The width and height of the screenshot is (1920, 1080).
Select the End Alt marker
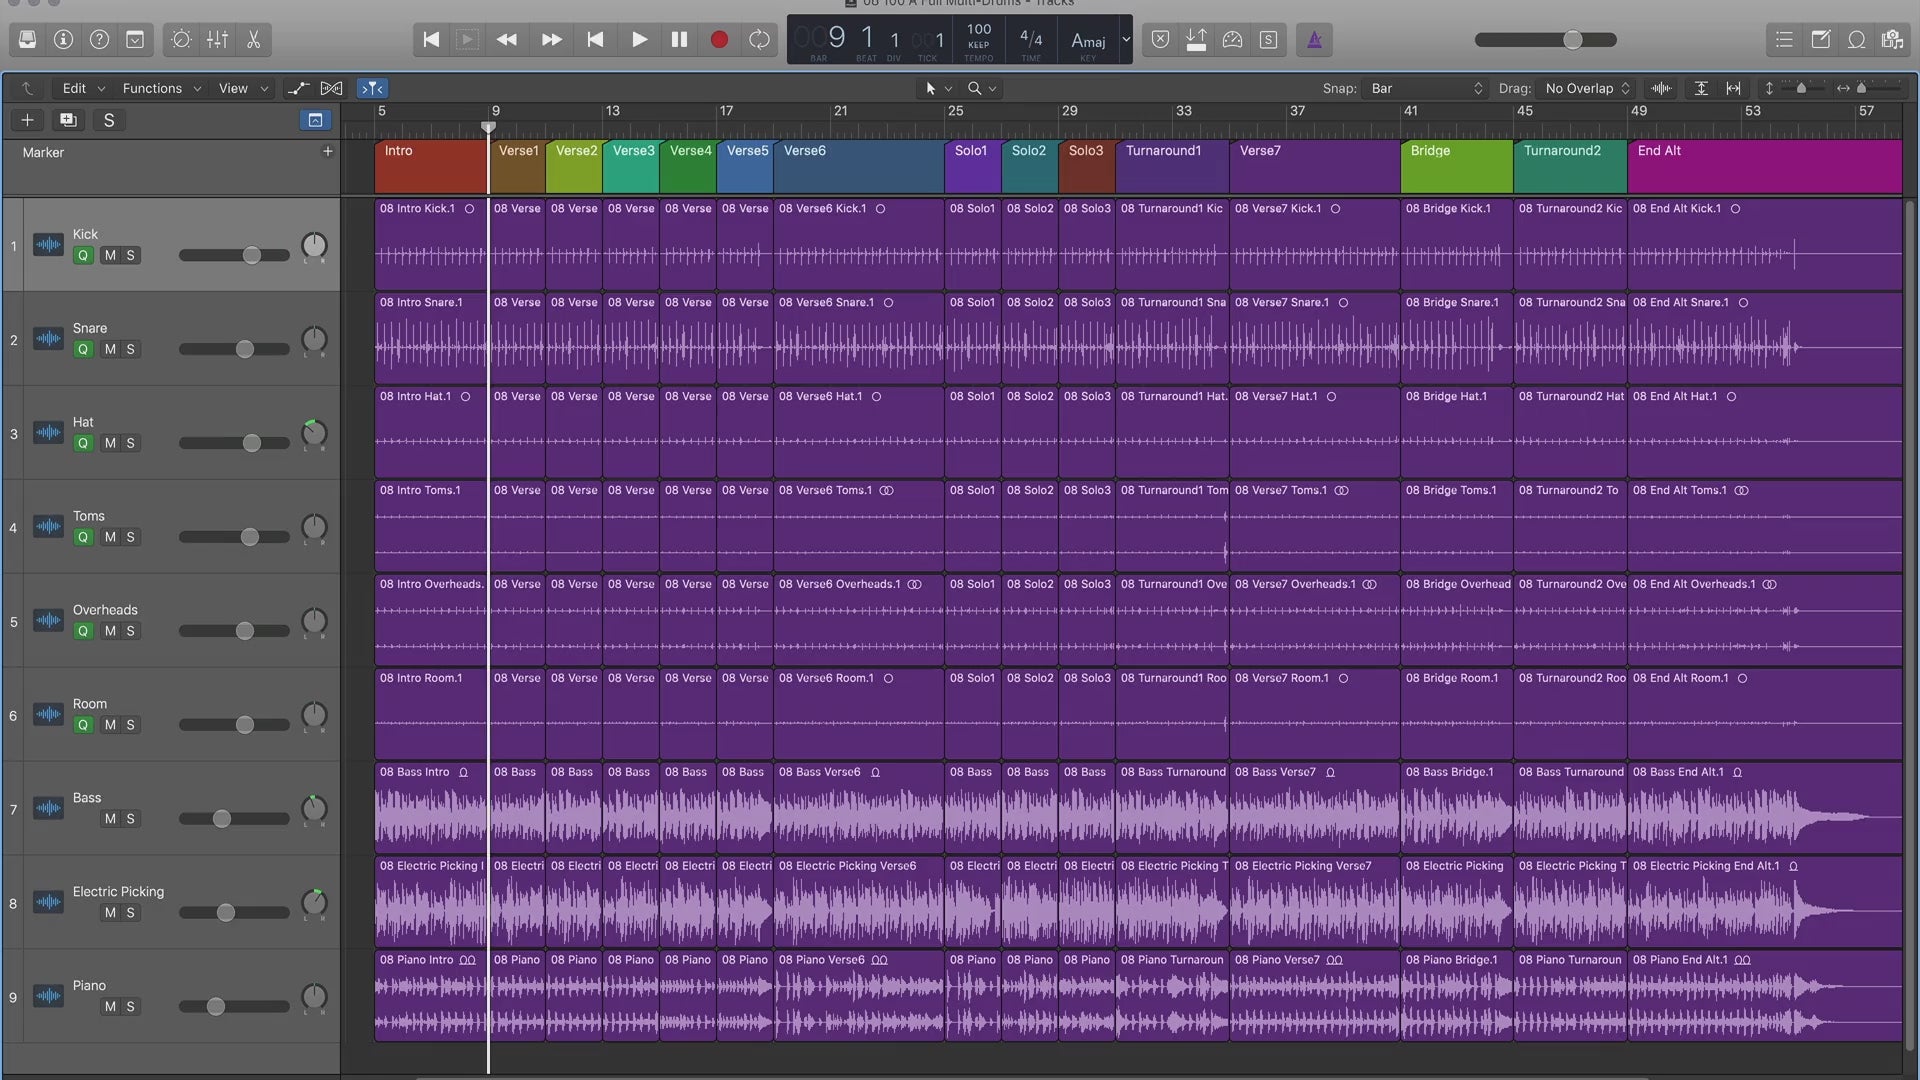(1765, 165)
